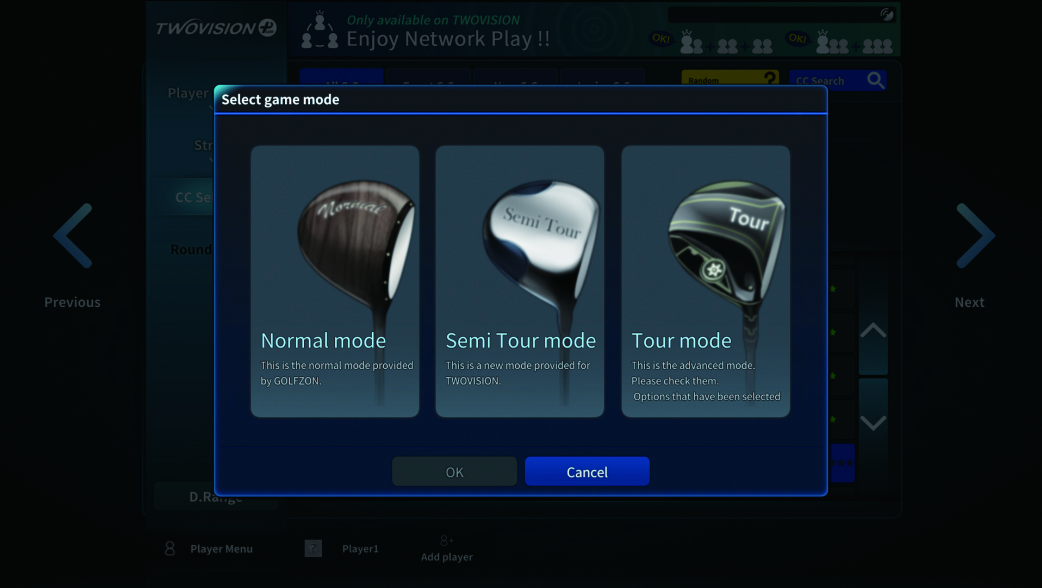Click the Random button question mark
Screen dimensions: 1042x588
(x=770, y=78)
